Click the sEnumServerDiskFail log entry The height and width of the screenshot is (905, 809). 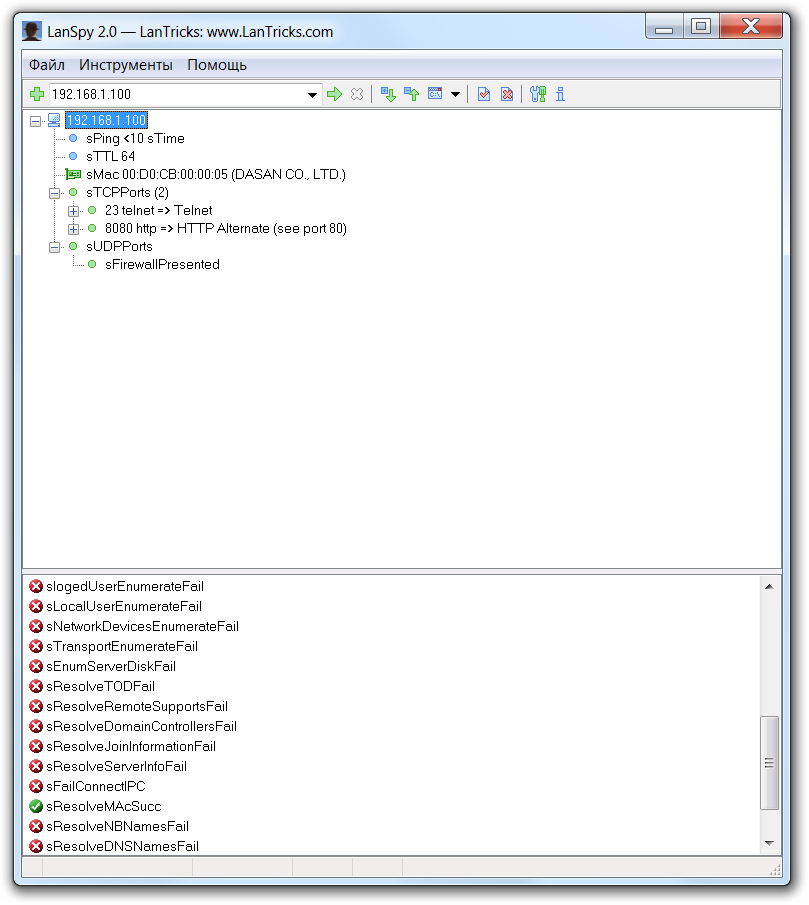(x=111, y=667)
